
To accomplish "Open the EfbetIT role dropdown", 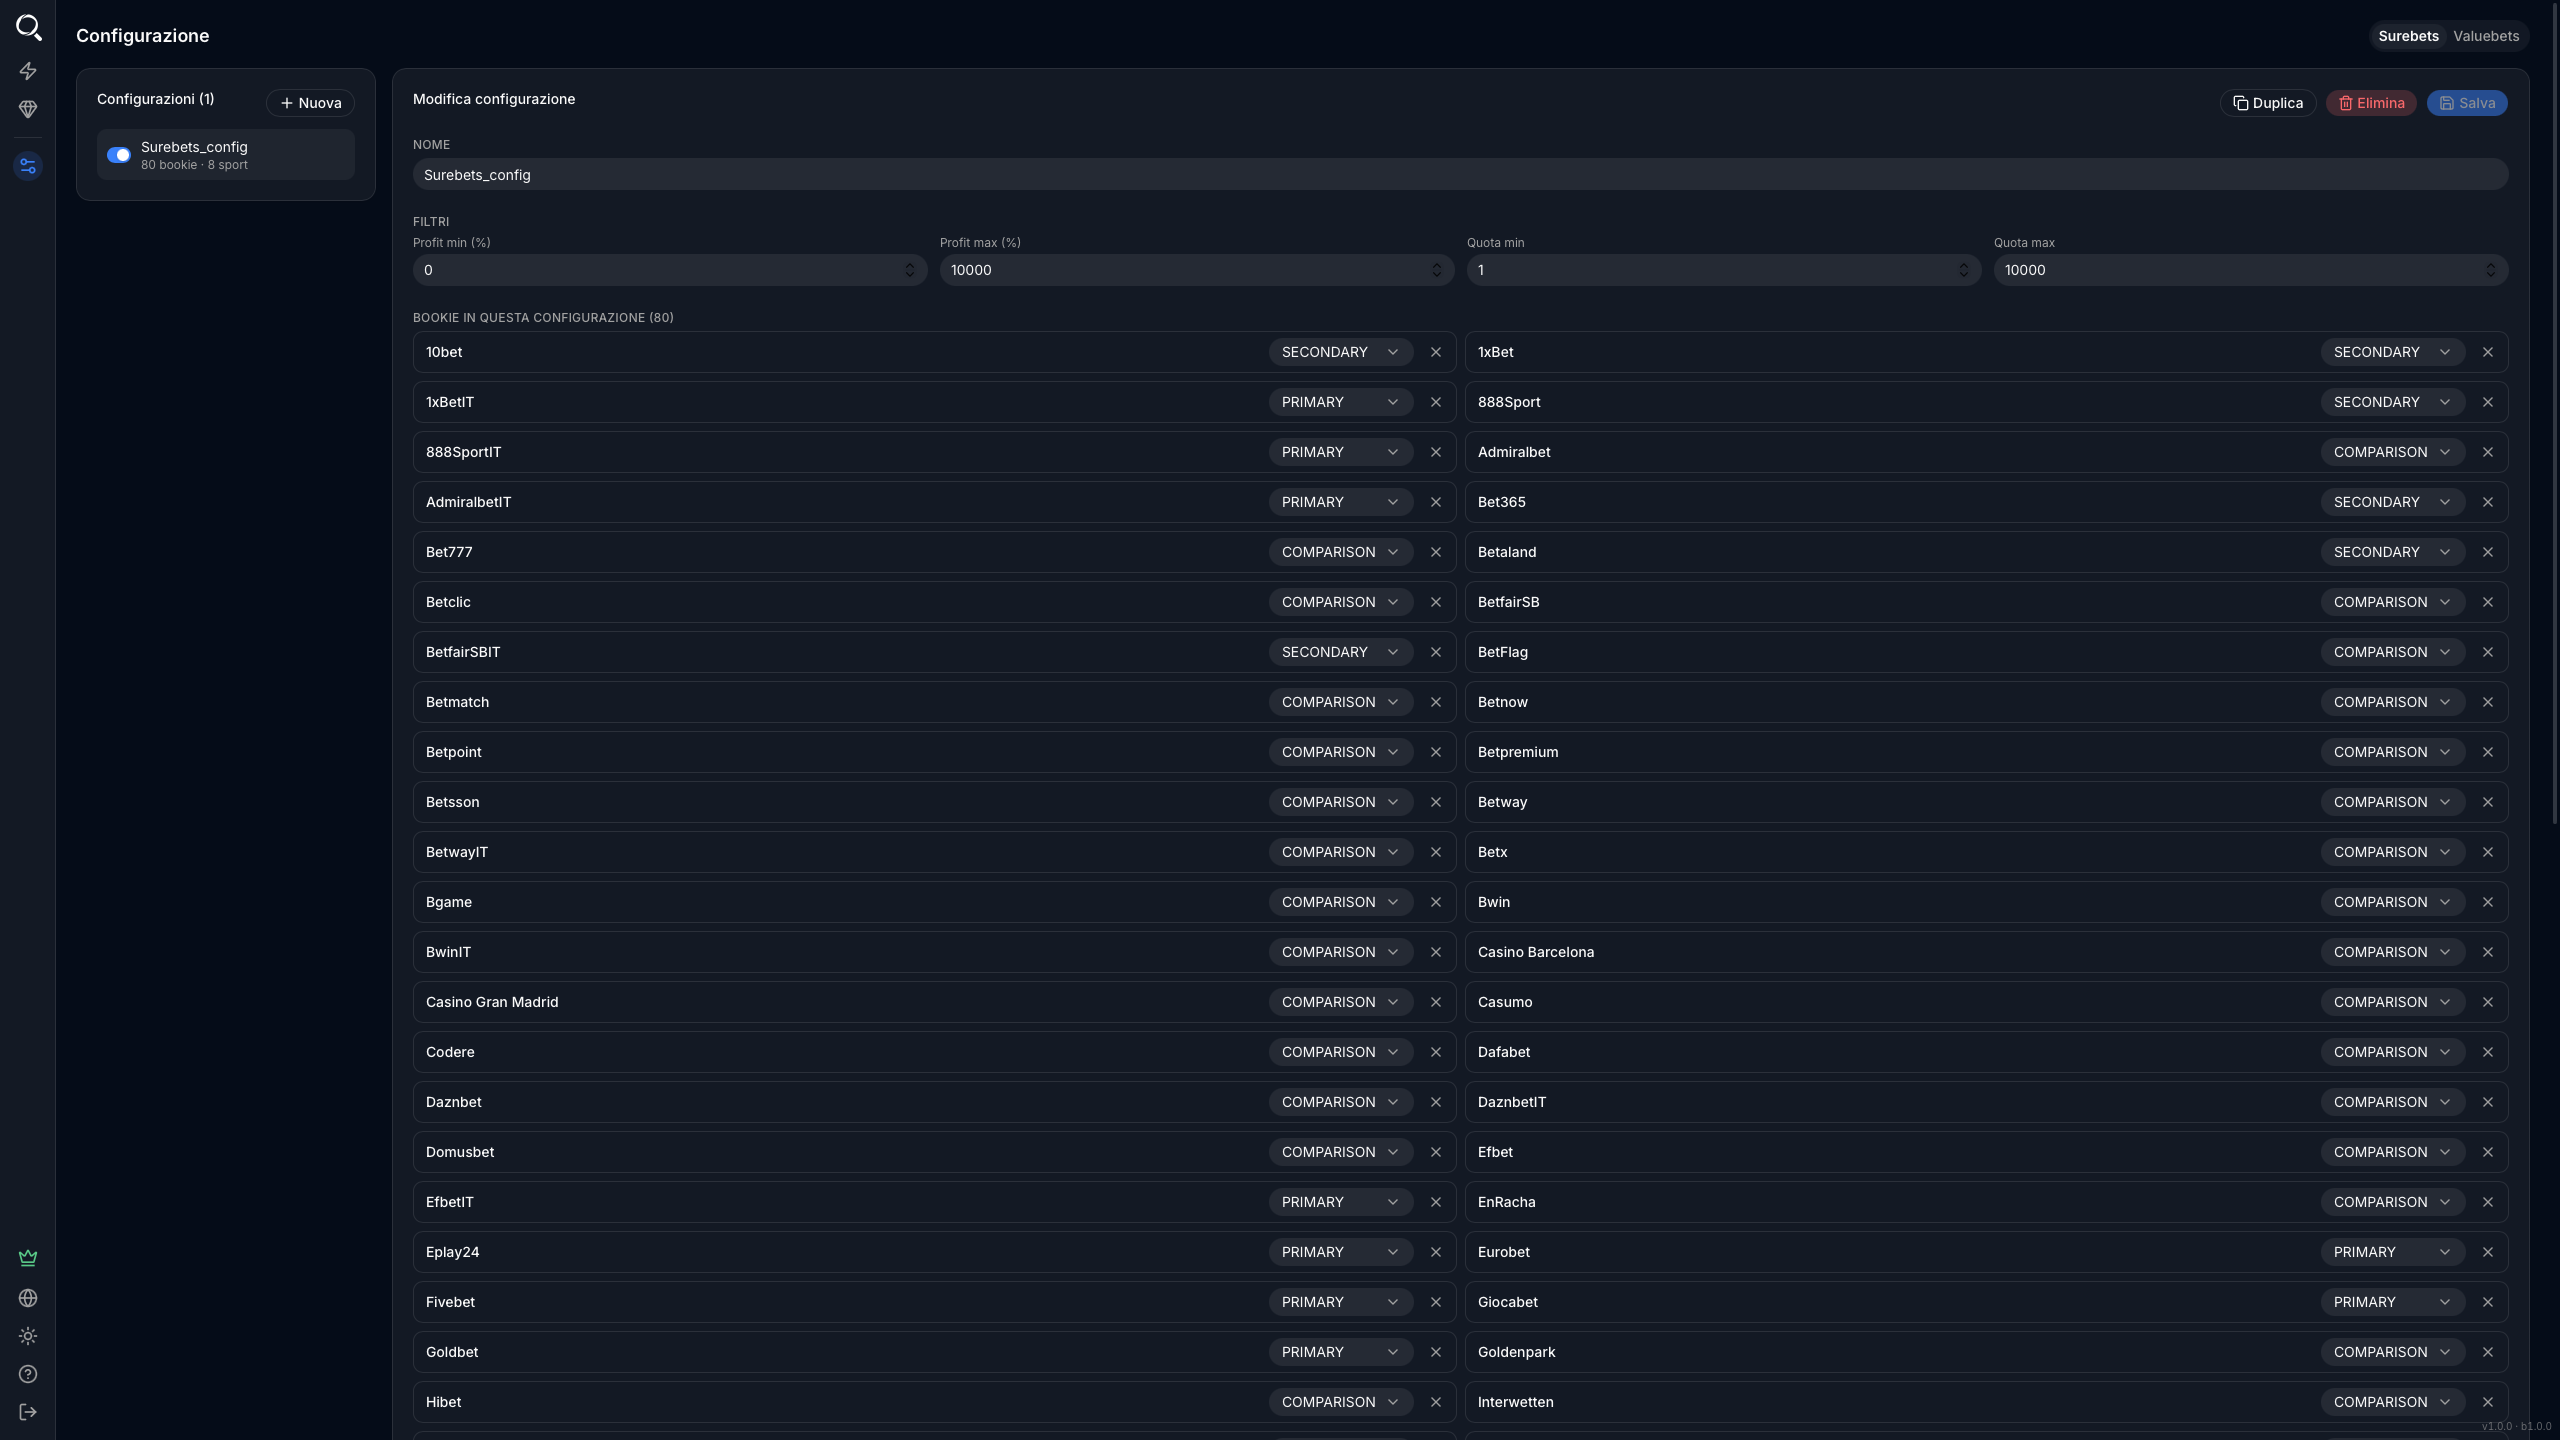I will point(1341,1202).
